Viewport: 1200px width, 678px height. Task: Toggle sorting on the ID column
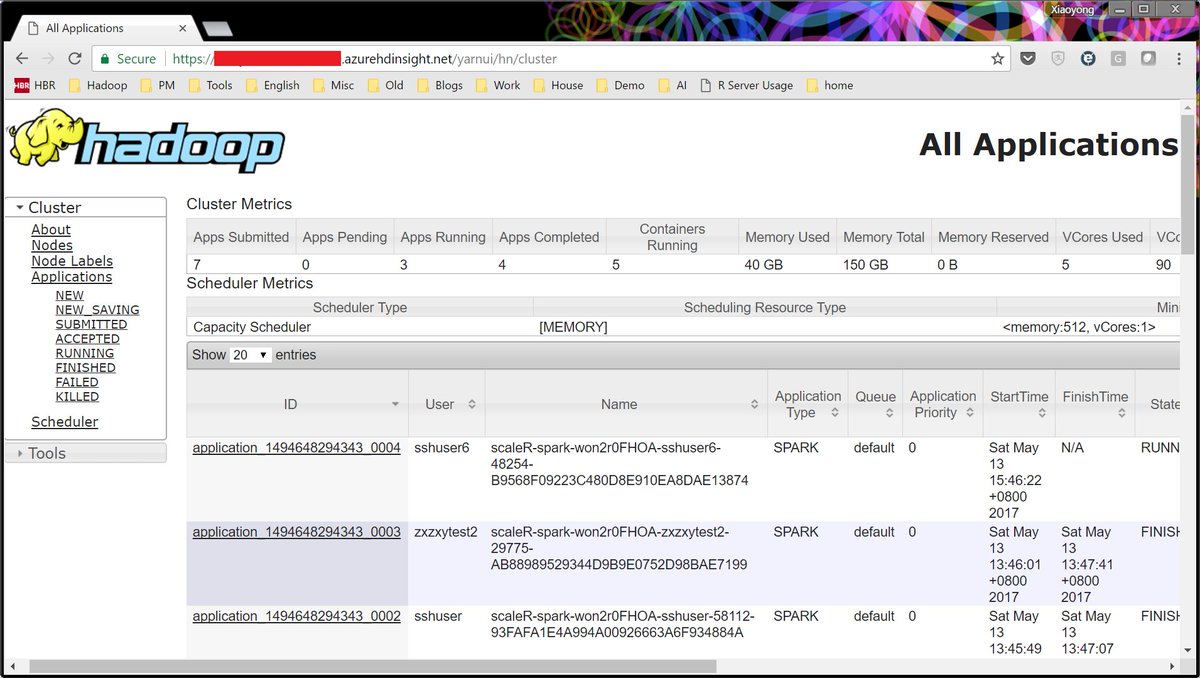click(x=290, y=404)
